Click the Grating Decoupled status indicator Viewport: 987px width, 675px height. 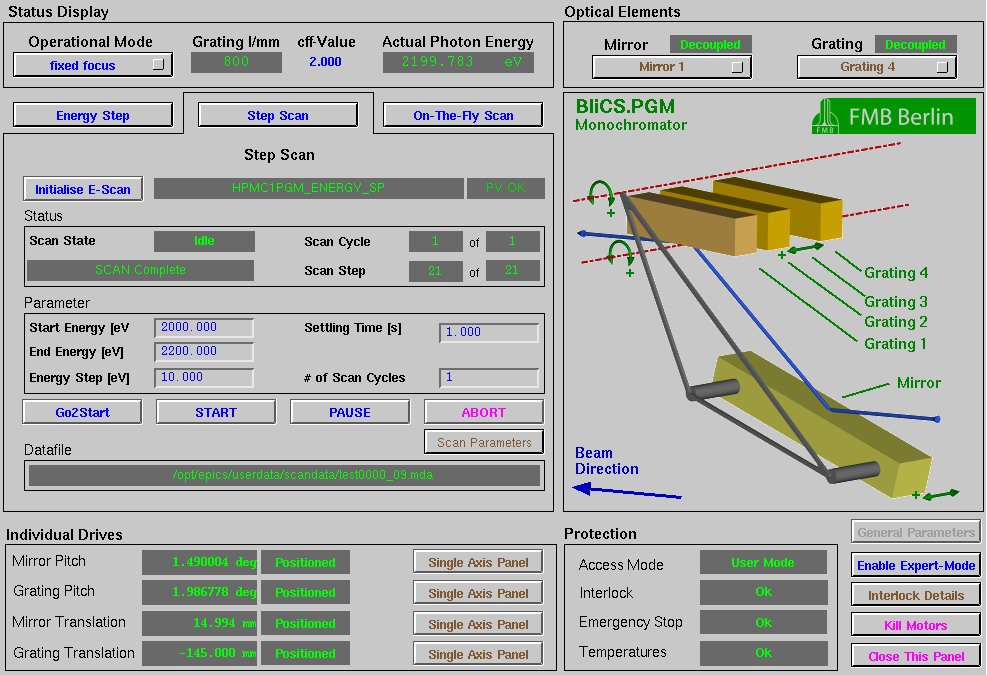coord(915,45)
